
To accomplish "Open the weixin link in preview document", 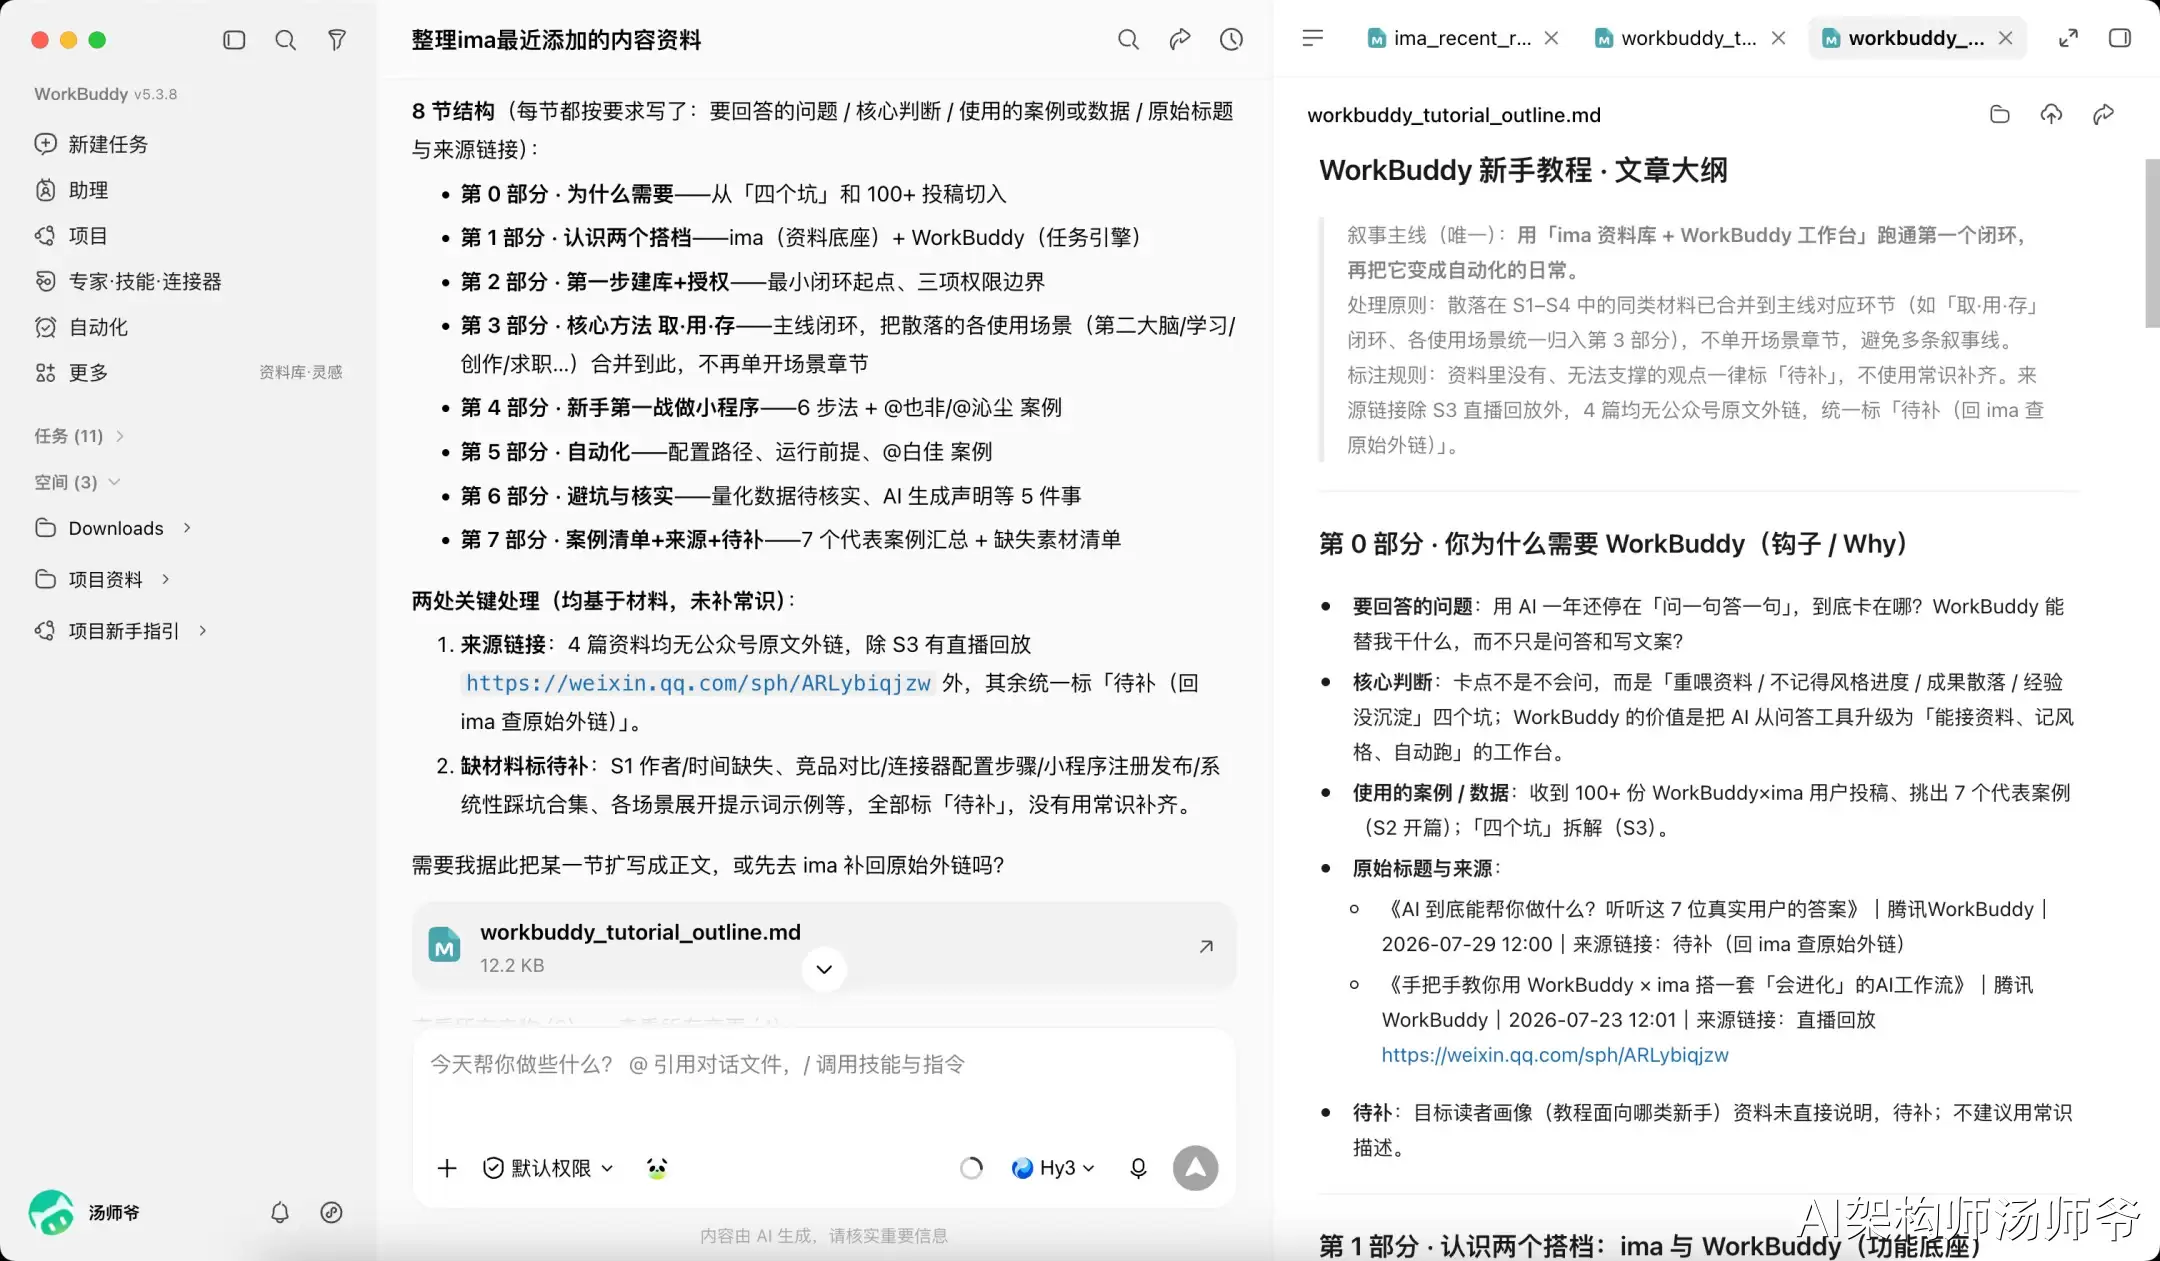I will (x=1555, y=1055).
